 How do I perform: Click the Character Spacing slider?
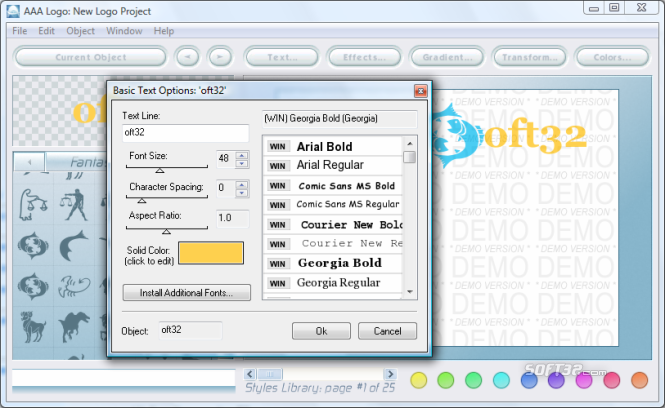[167, 198]
